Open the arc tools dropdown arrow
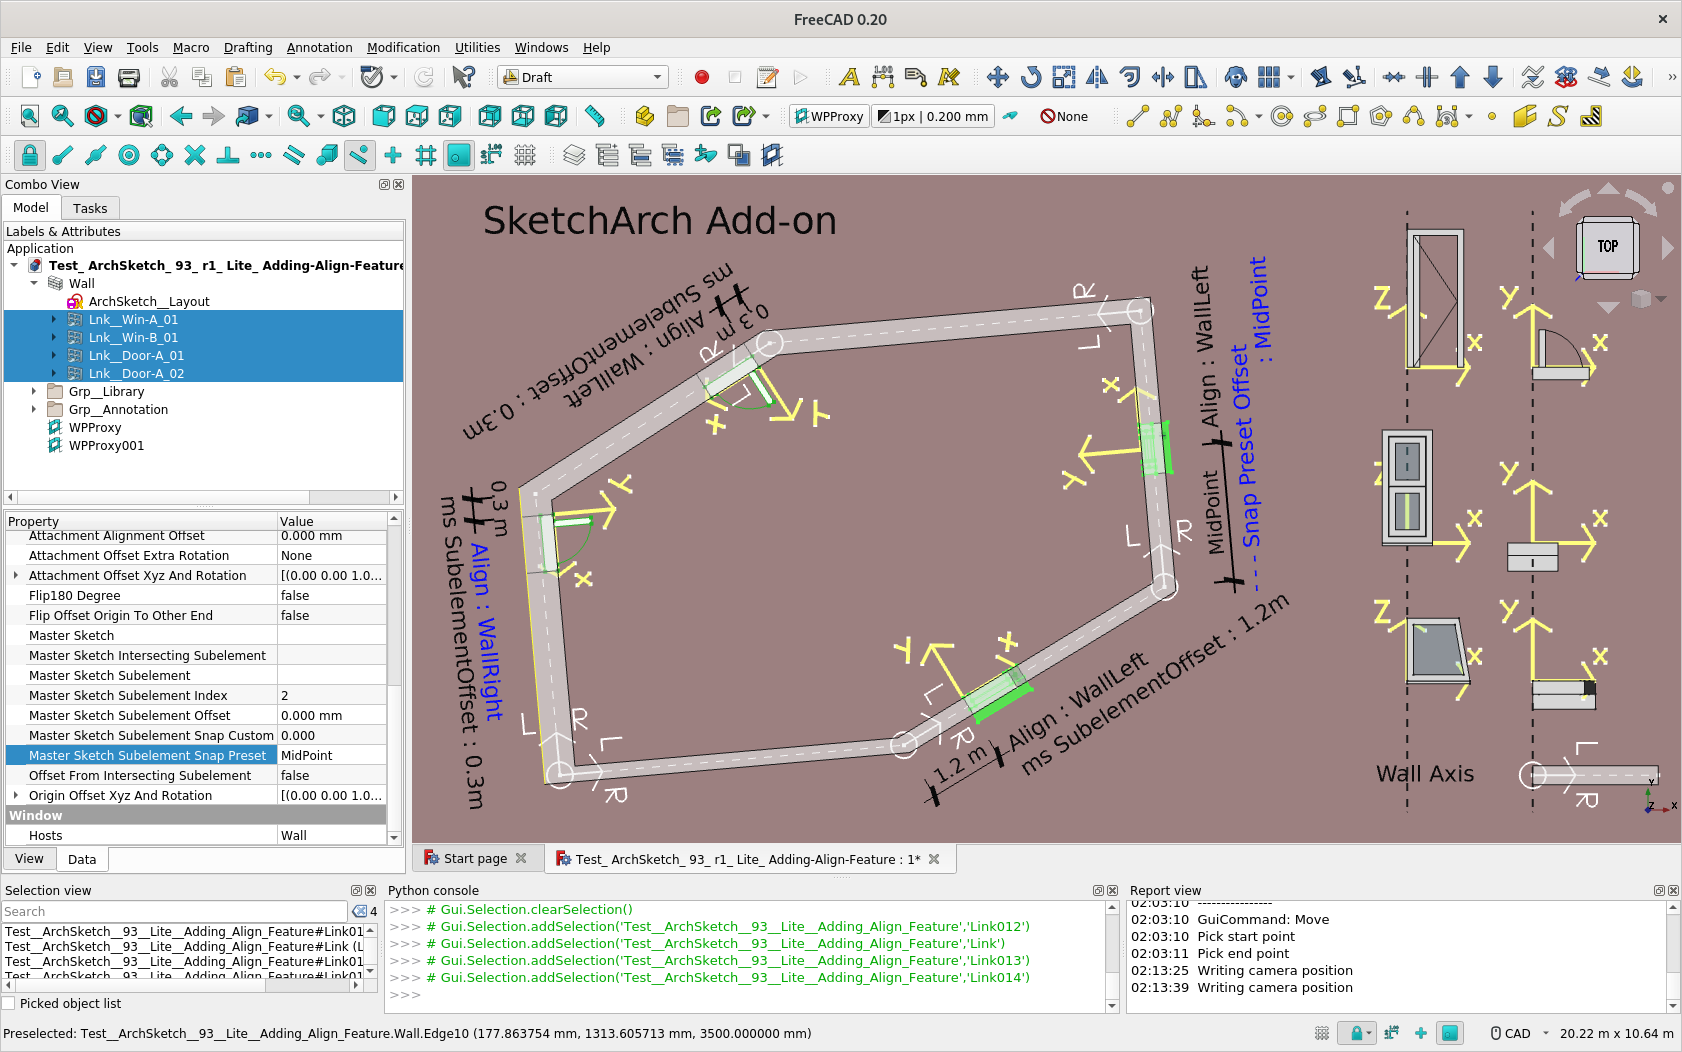 [x=1259, y=116]
